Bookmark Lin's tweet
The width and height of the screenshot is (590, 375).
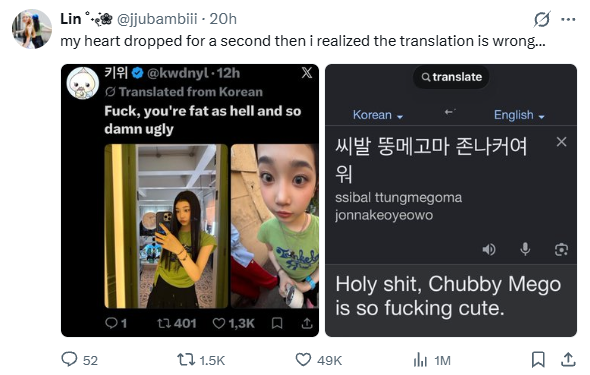538,359
